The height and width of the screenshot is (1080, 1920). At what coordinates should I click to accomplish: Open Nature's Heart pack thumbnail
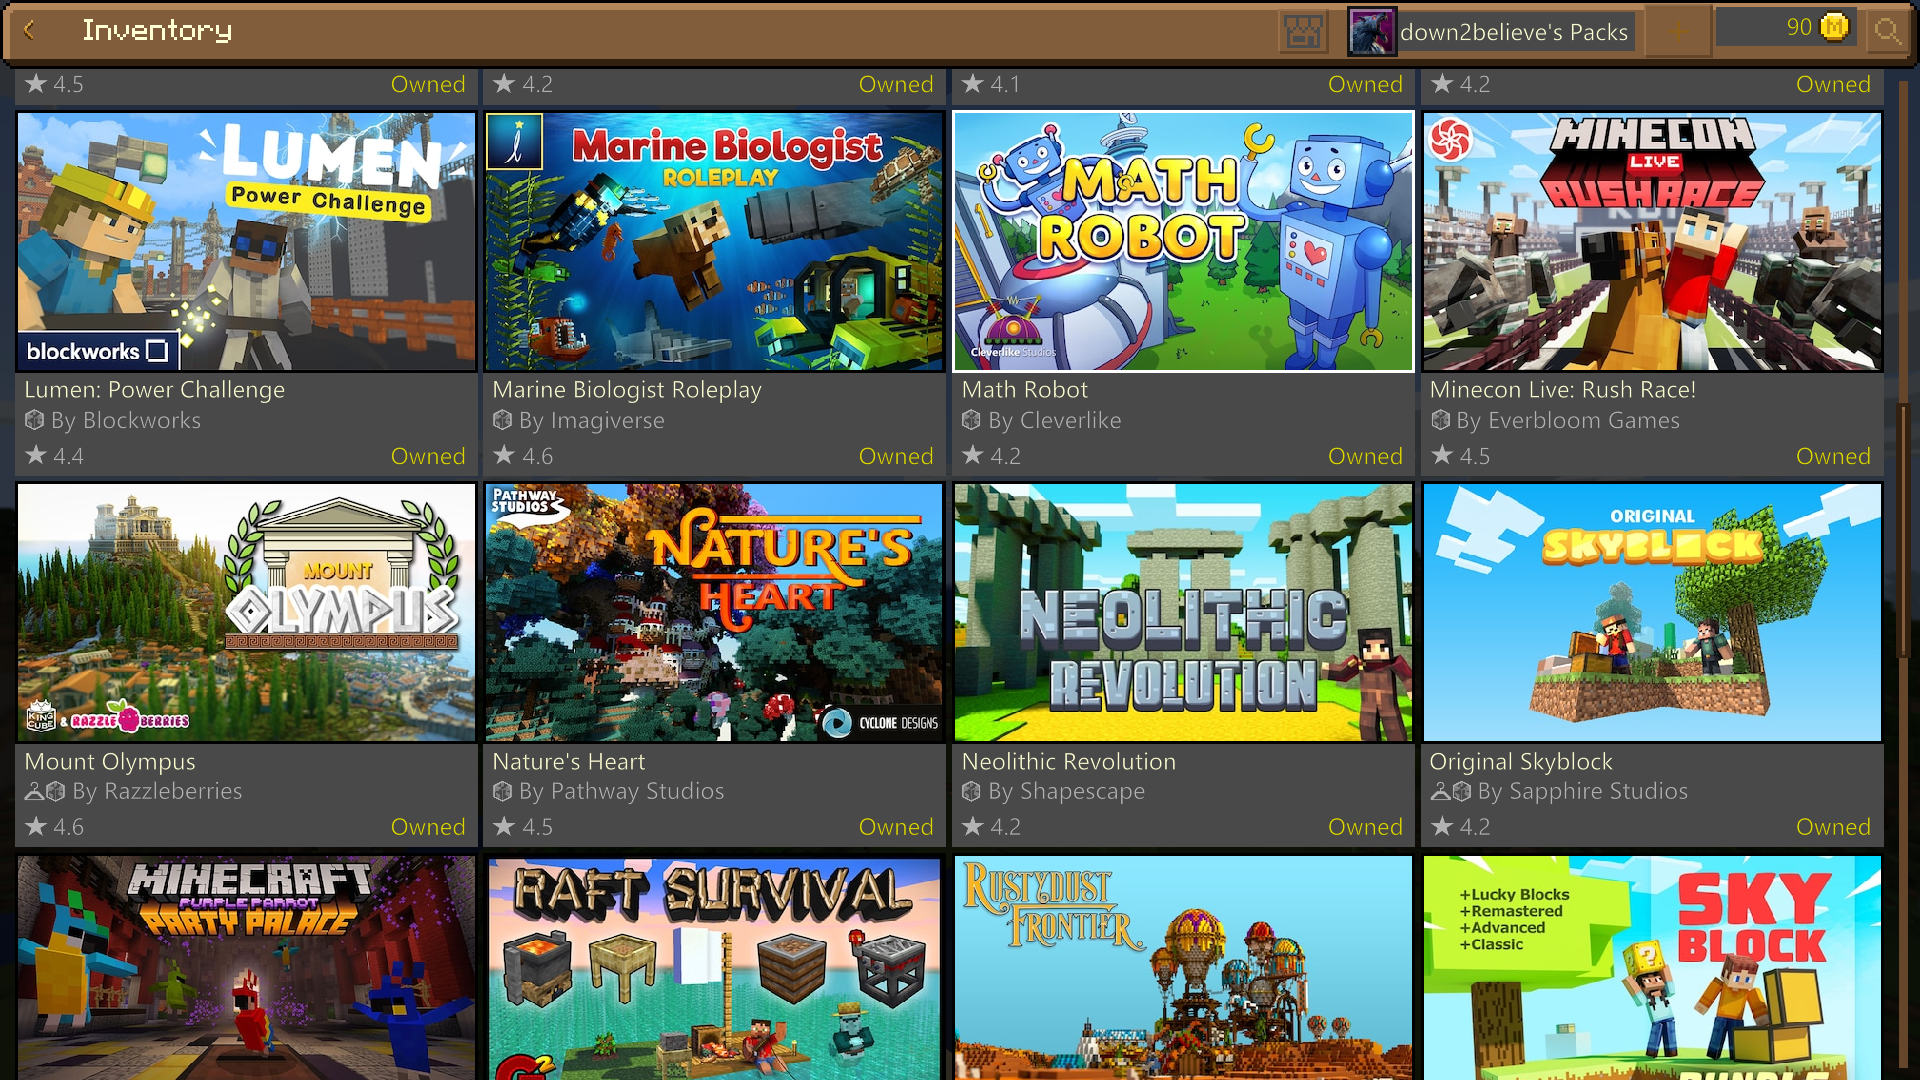tap(714, 612)
